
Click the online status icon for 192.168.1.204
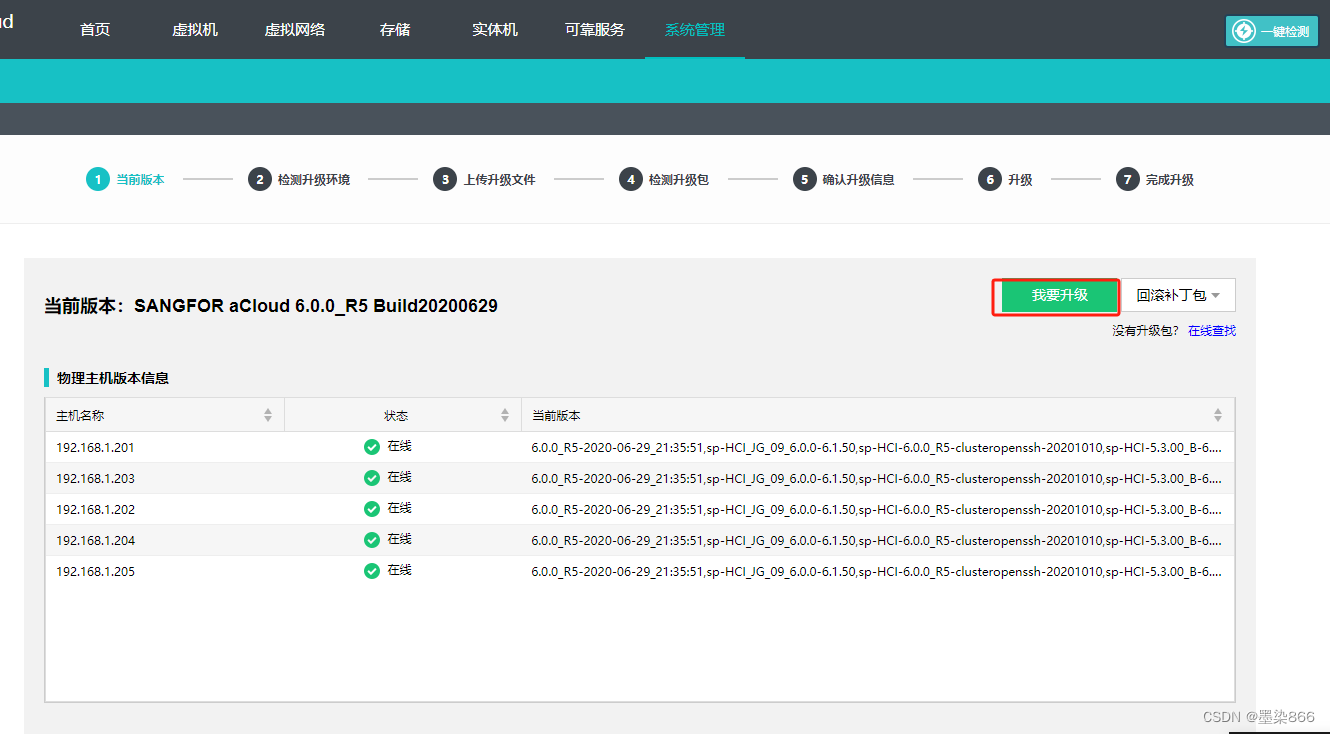tap(372, 540)
